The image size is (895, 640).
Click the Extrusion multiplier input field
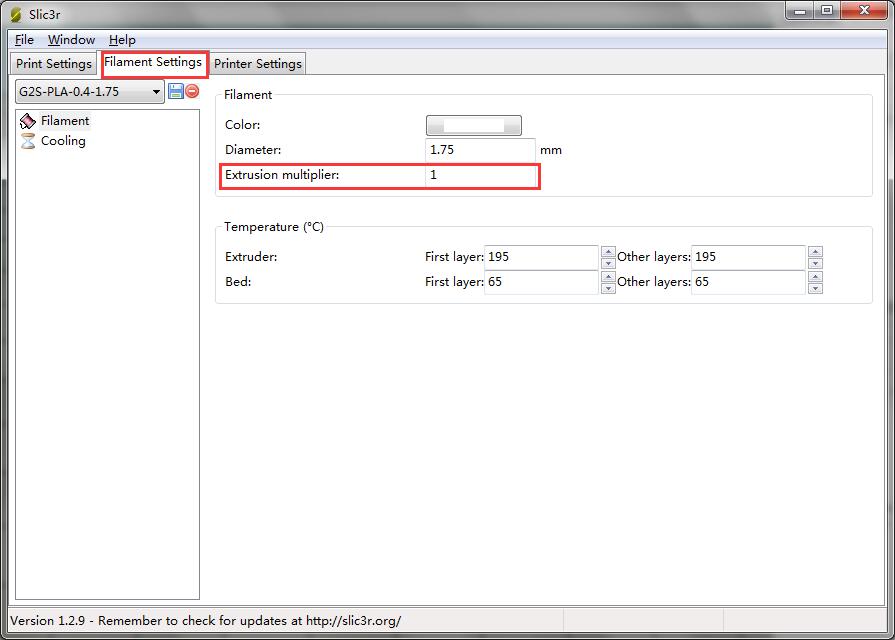(x=481, y=175)
